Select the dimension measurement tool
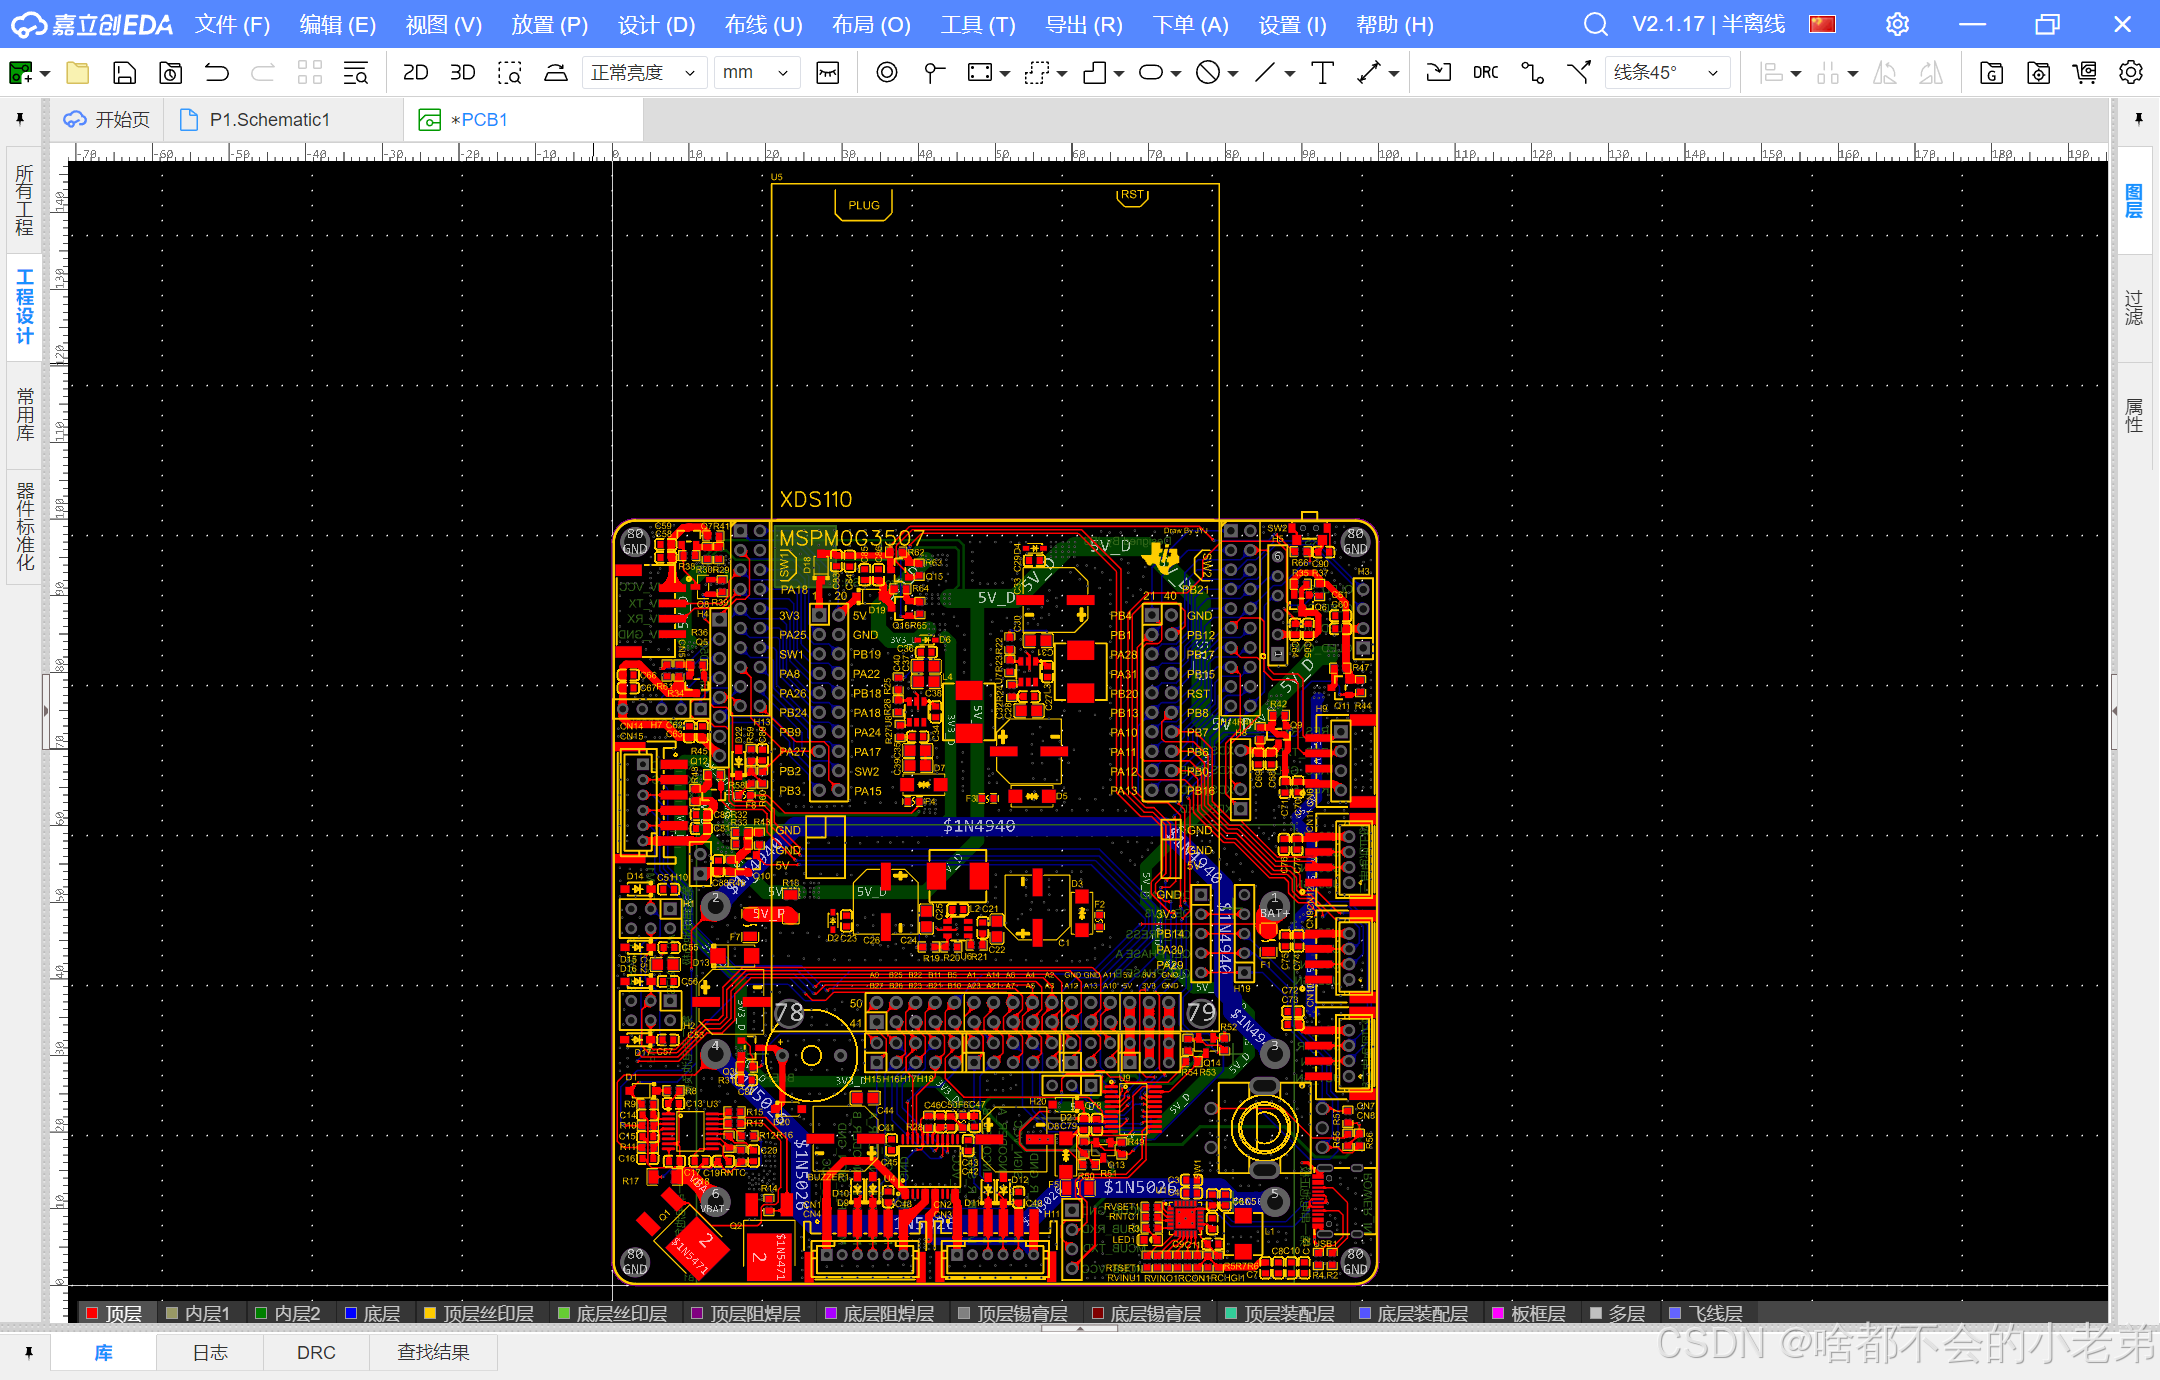2160x1380 pixels. pos(1369,73)
